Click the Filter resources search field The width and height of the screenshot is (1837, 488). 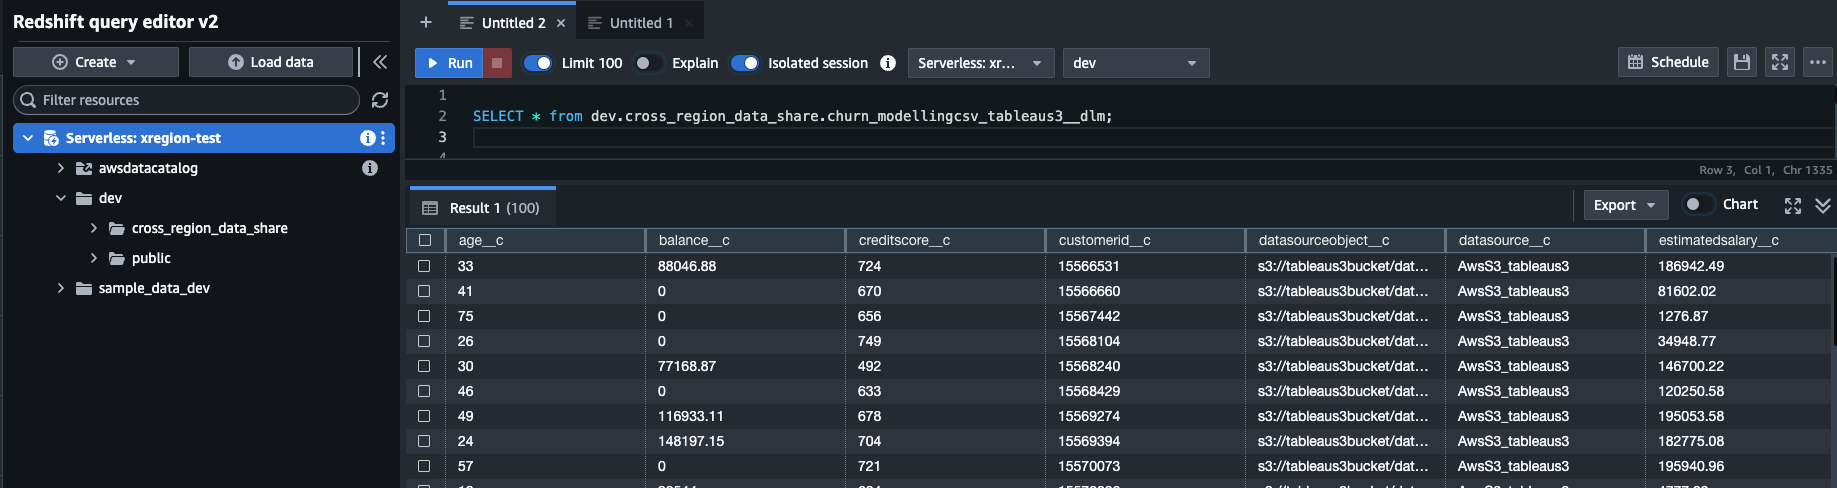click(186, 100)
